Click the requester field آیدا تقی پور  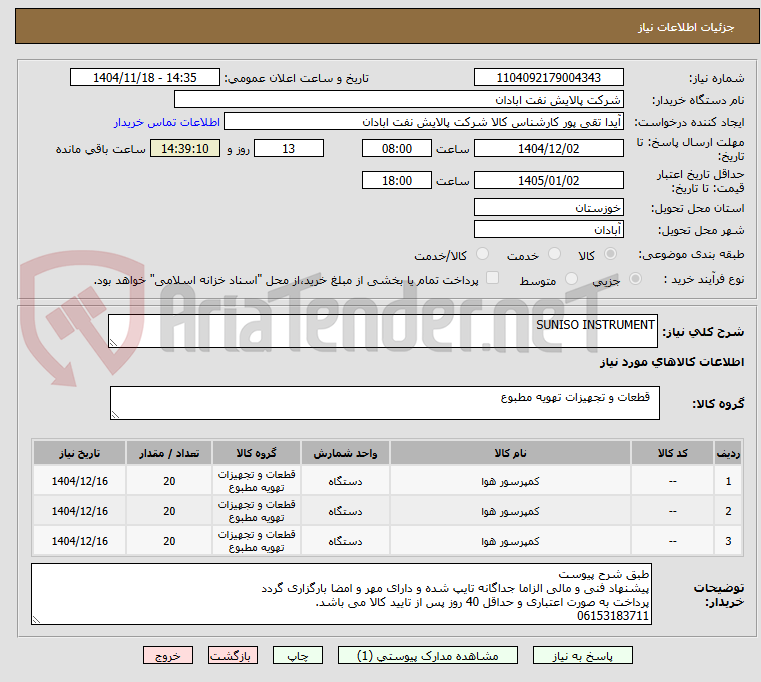point(424,121)
